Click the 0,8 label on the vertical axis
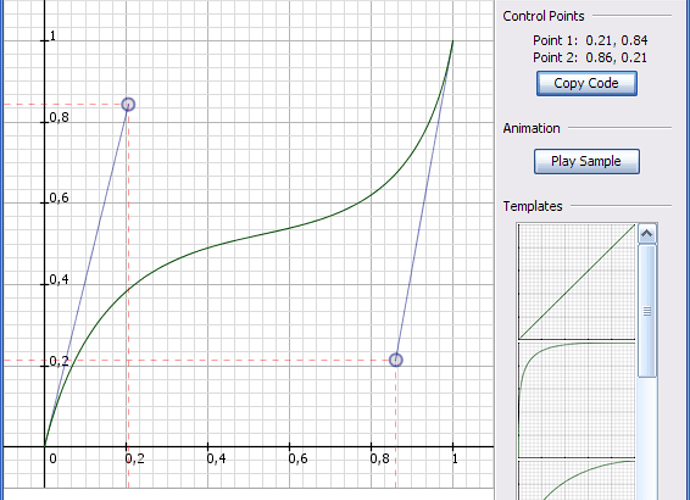 click(x=59, y=117)
